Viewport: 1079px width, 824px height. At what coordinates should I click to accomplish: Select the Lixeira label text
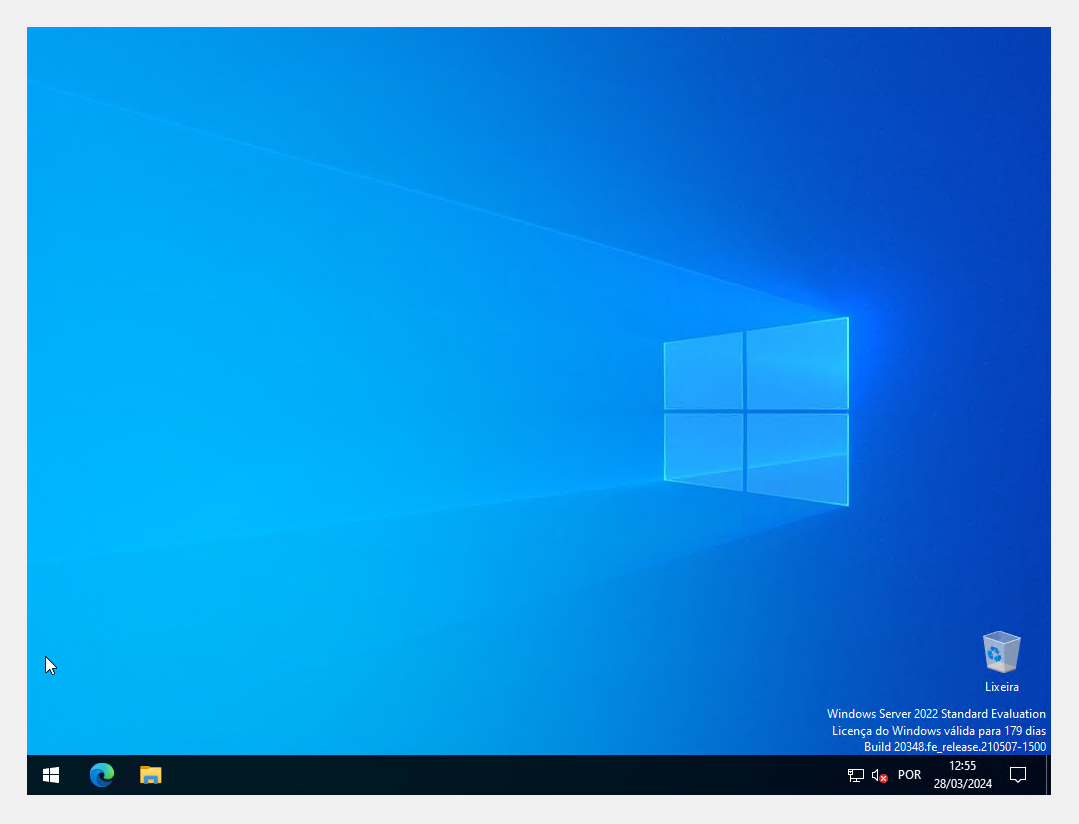coord(1001,687)
